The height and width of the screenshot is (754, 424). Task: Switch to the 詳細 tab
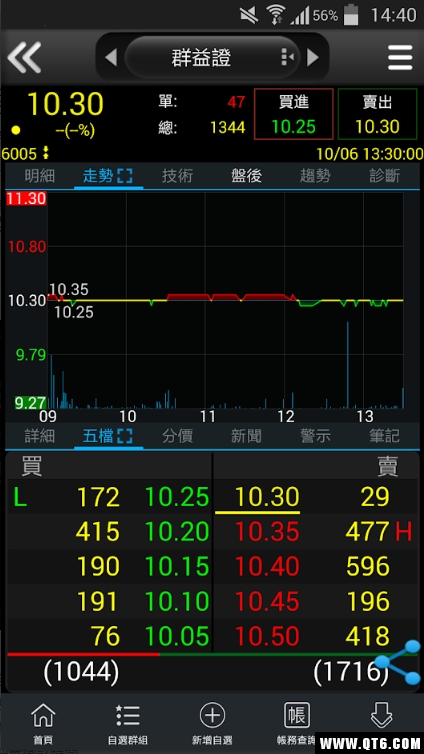point(40,436)
